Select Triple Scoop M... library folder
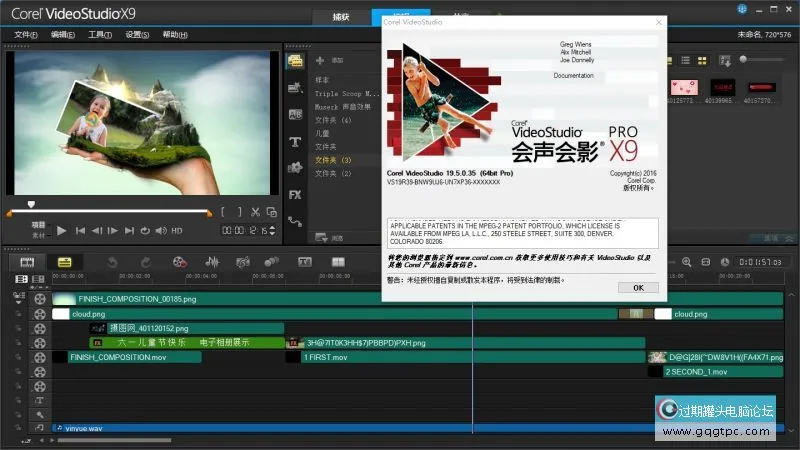Viewport: 800px width, 450px height. coord(347,94)
